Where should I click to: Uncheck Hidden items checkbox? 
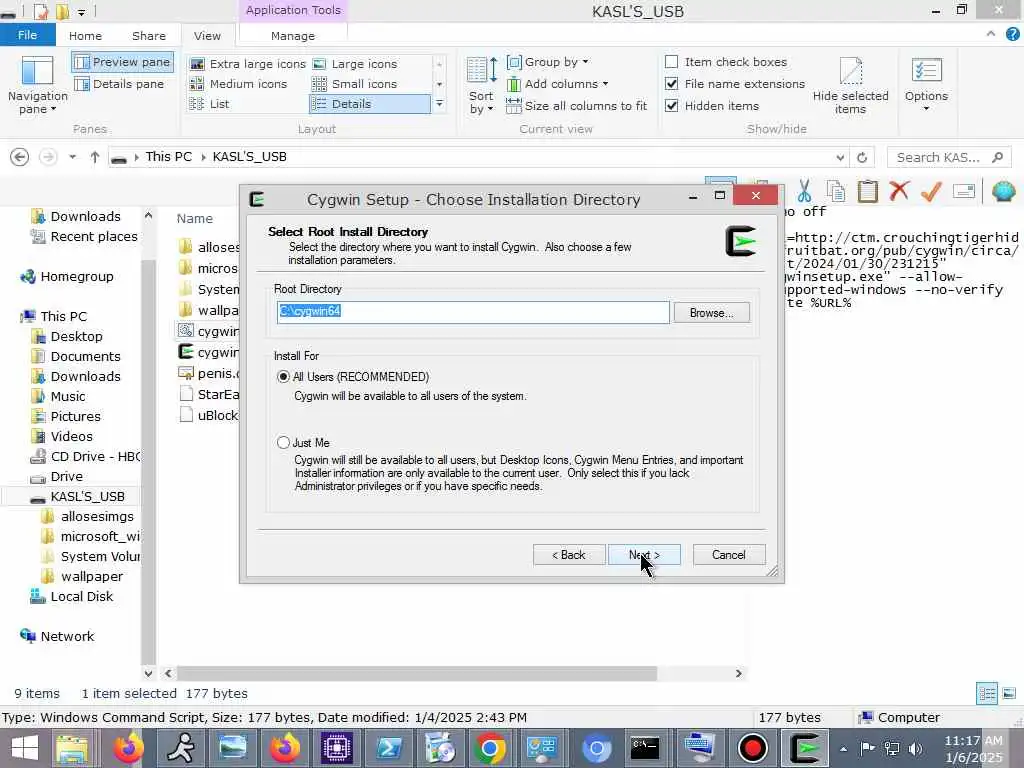671,106
